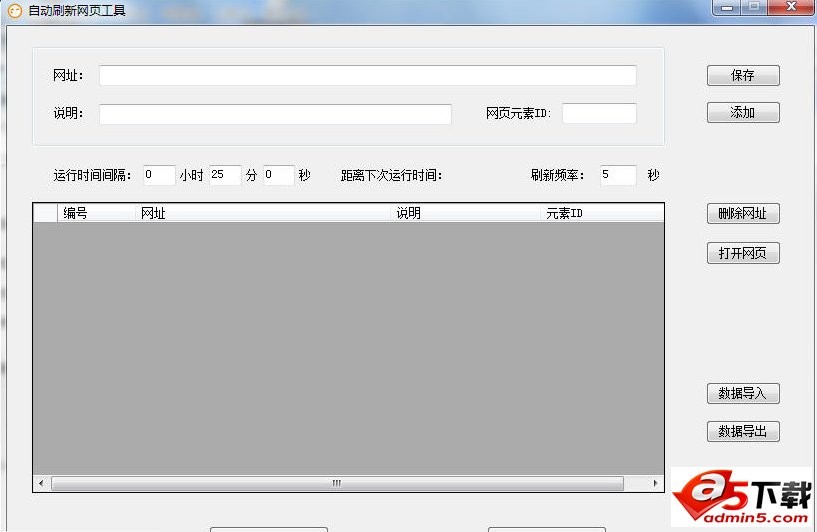817x532 pixels.
Task: Click the 元素ID column header
Action: [602, 213]
